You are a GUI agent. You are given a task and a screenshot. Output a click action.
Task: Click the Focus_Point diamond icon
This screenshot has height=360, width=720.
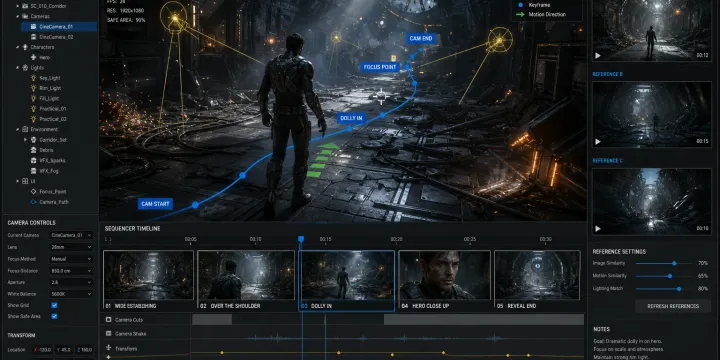34,191
